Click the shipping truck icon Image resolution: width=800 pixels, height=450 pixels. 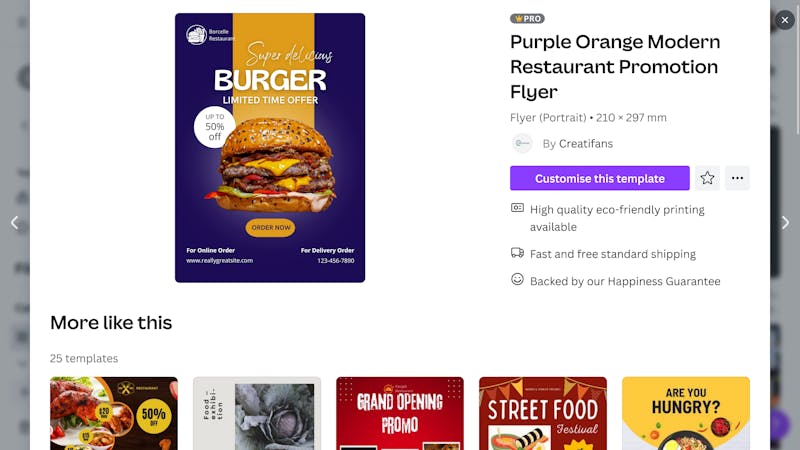pos(517,253)
